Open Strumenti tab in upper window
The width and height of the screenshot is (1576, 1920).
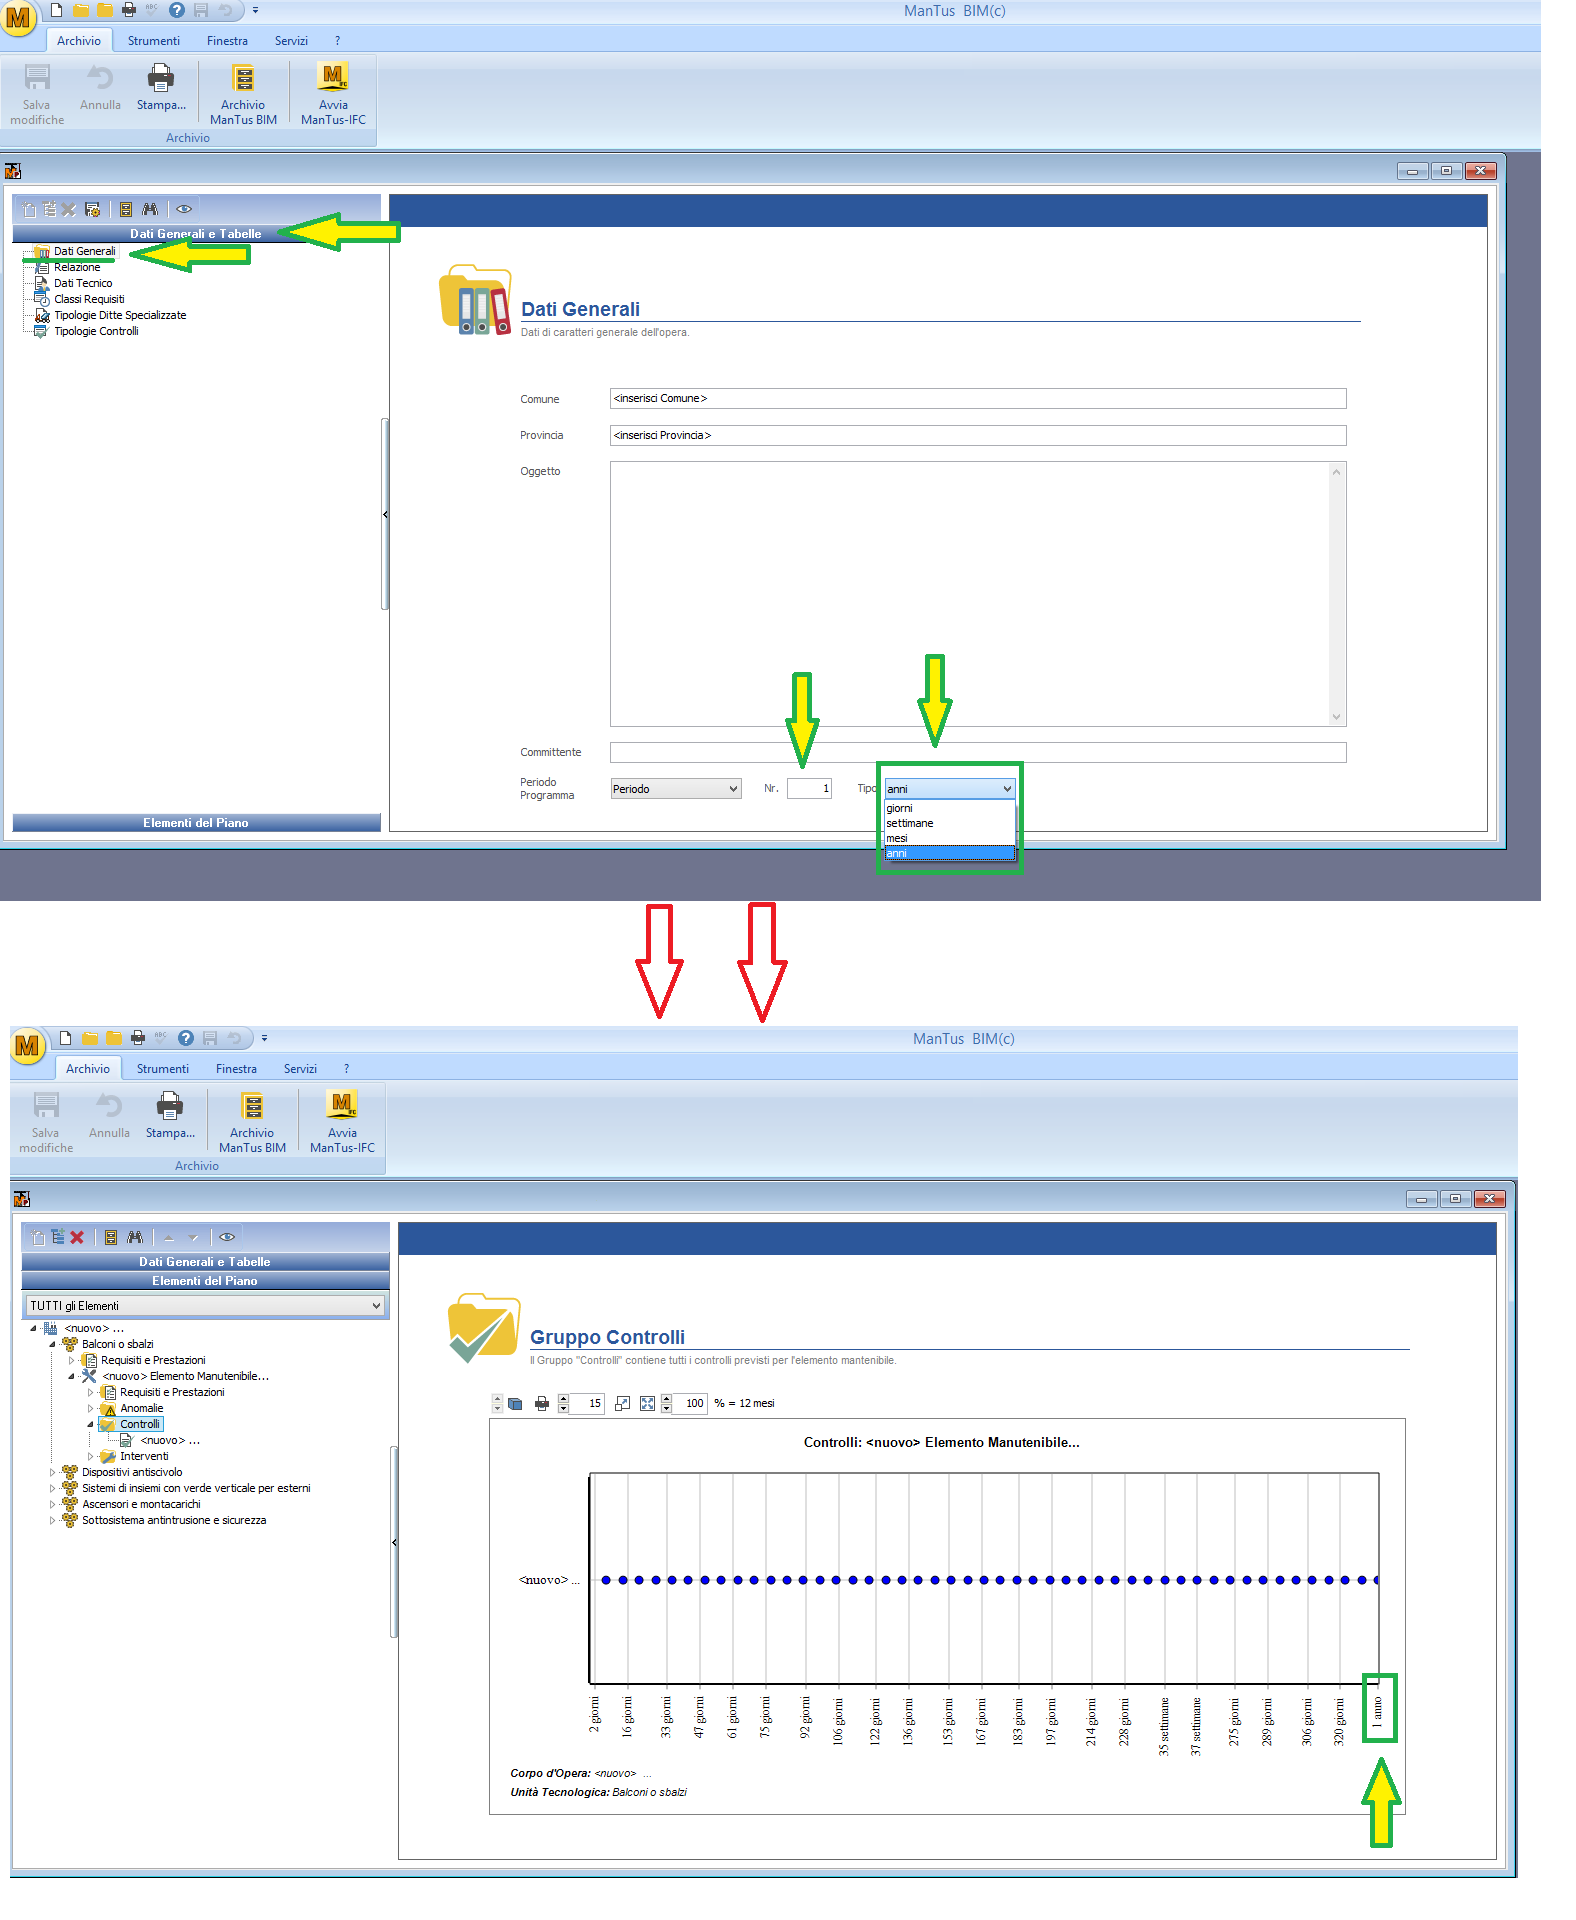[154, 41]
